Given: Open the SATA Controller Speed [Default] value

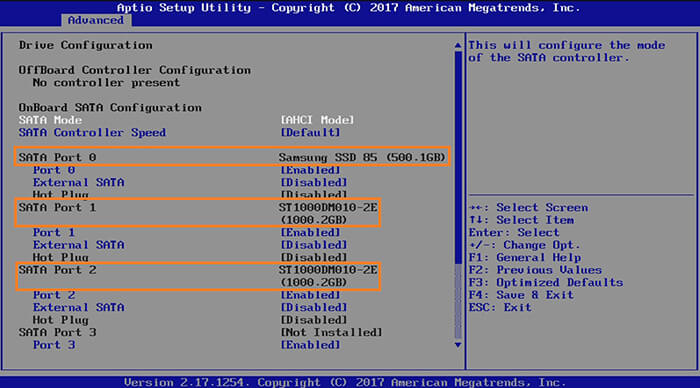Looking at the screenshot, I should pos(310,133).
